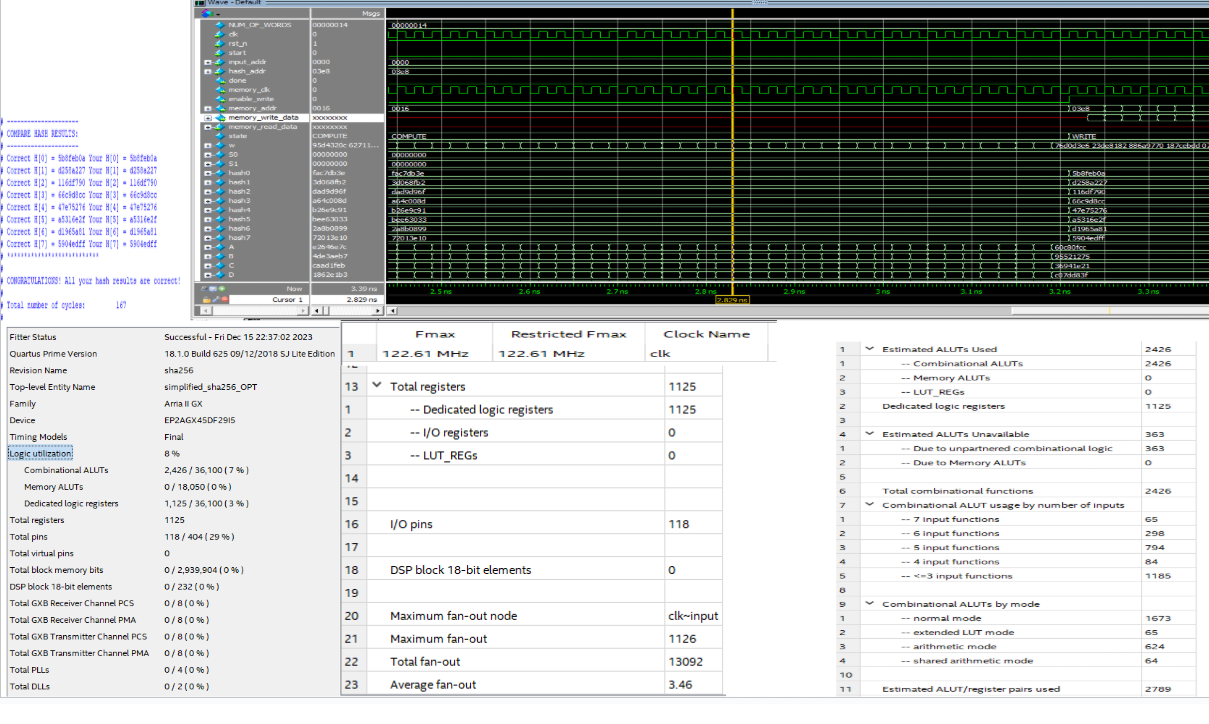Click the signal icon beside enable_write
This screenshot has width=1209, height=724.
click(x=219, y=99)
